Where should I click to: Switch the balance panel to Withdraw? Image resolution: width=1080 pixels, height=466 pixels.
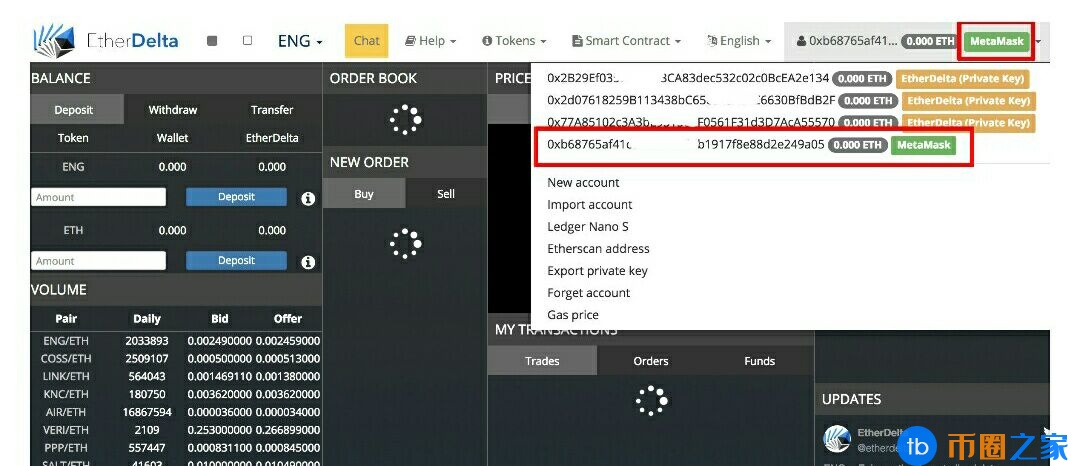(173, 110)
